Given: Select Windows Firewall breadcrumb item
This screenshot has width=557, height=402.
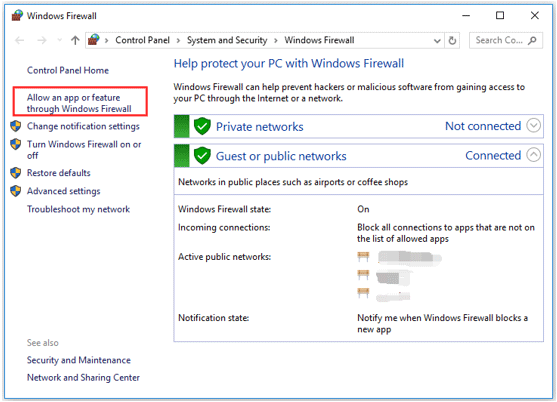Looking at the screenshot, I should pos(319,40).
